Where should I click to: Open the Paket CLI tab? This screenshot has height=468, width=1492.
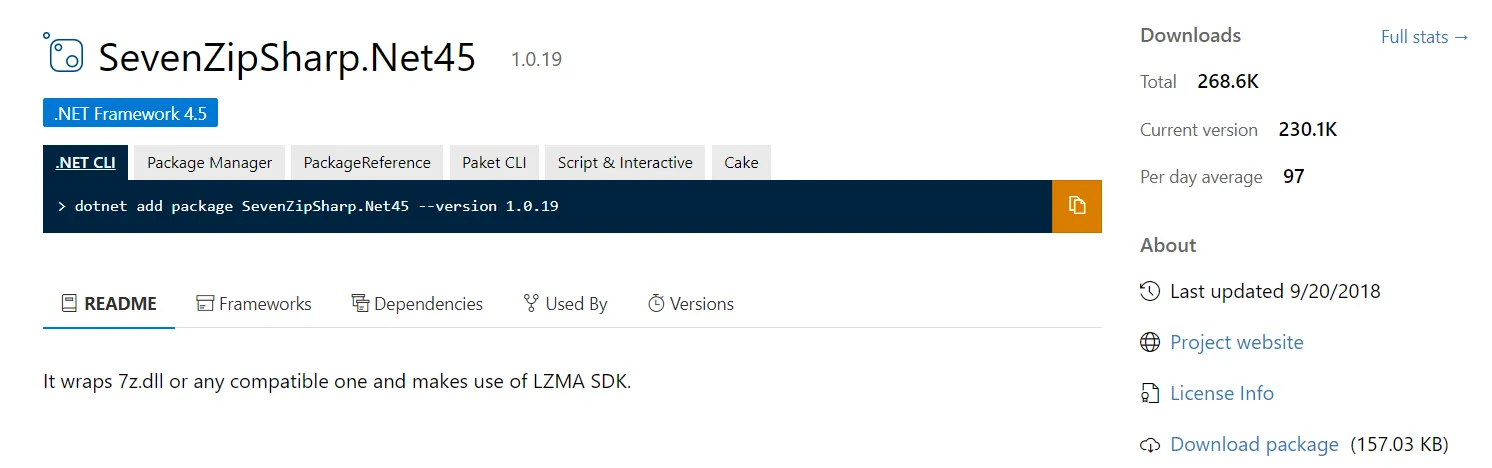point(494,163)
